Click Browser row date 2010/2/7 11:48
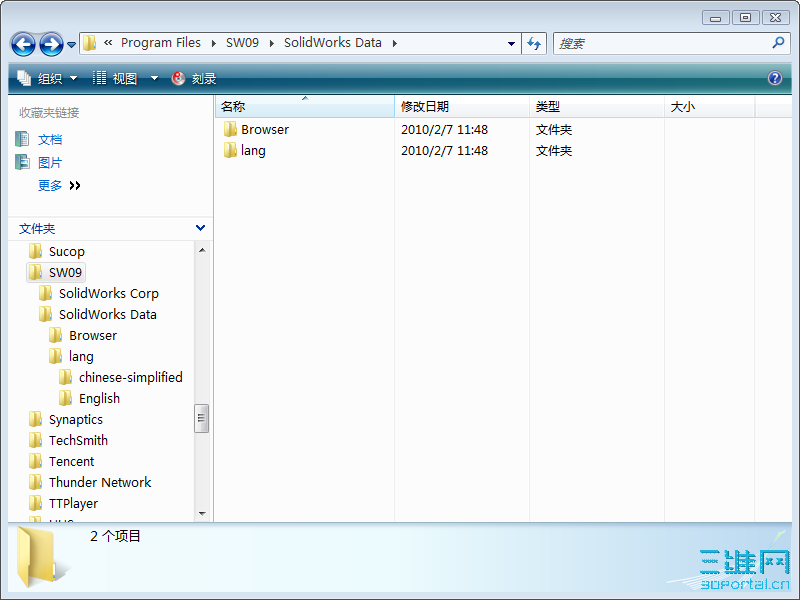 pyautogui.click(x=444, y=130)
